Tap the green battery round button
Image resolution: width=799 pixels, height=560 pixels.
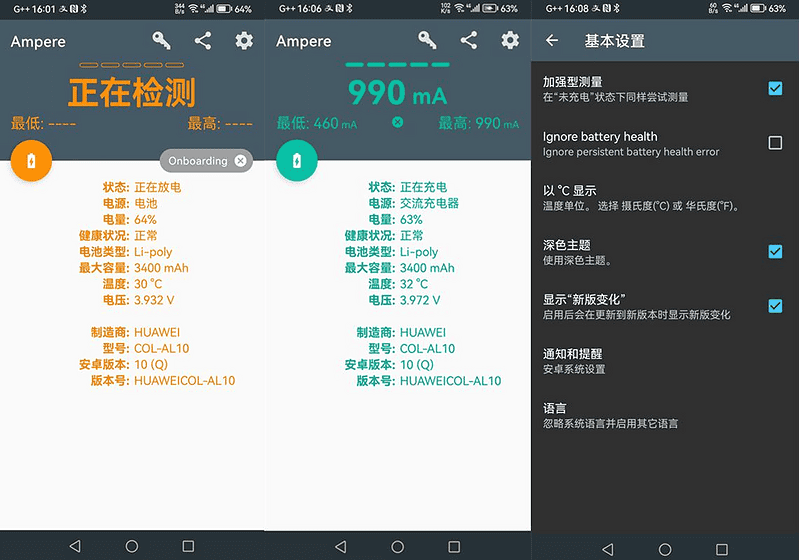(297, 161)
